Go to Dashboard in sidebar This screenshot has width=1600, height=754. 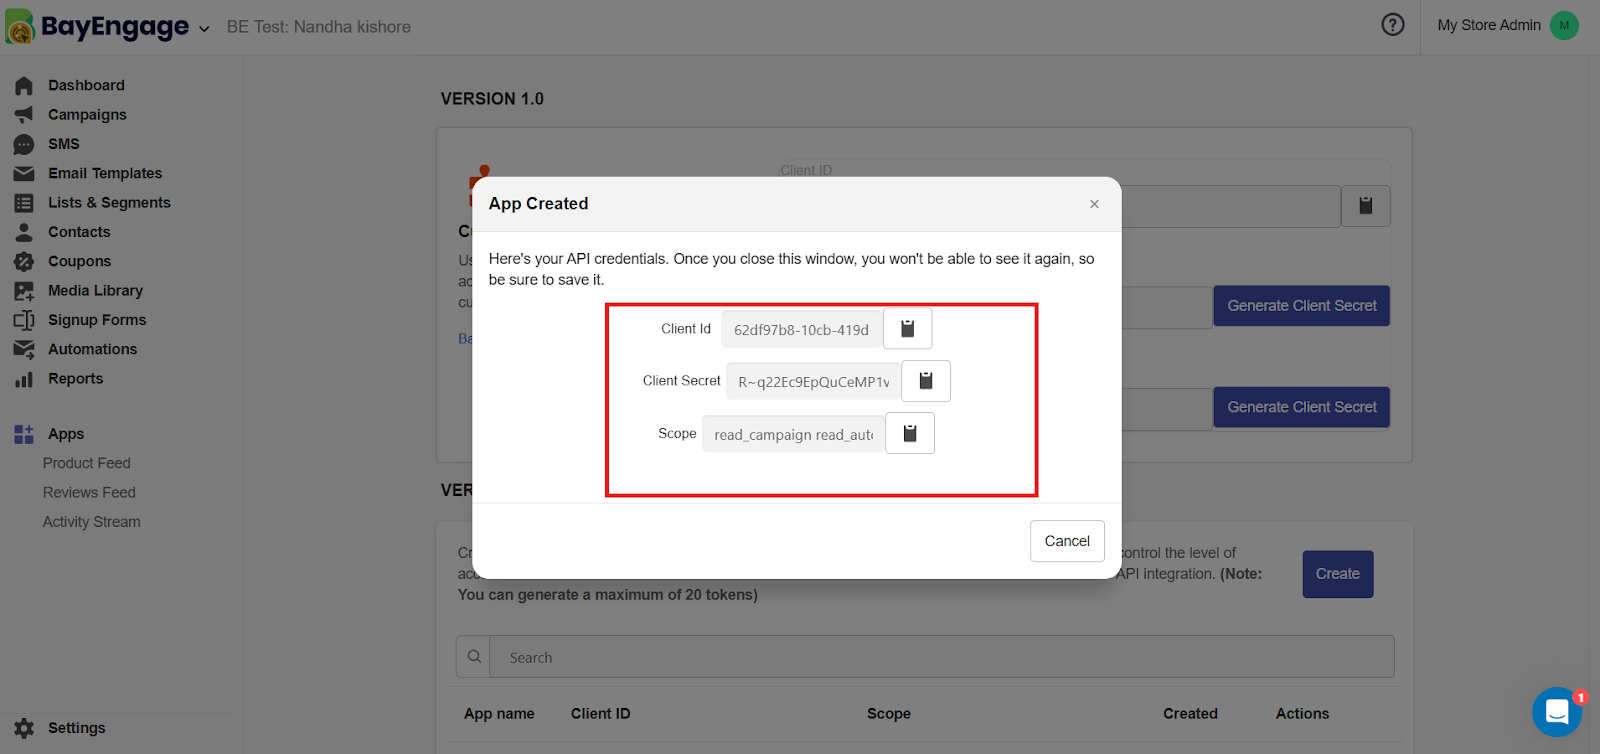86,85
